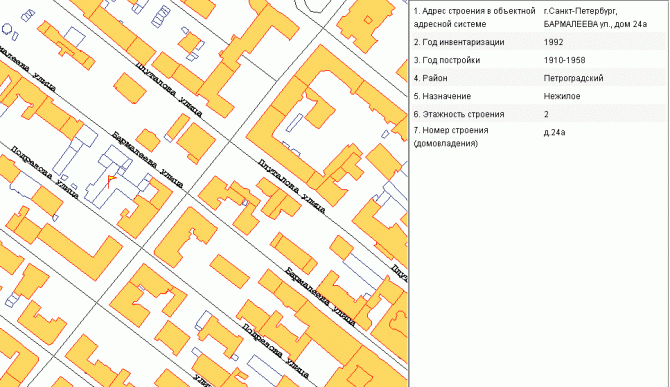
Task: Select the 'Год инвентаризации' row
Action: [x=538, y=42]
